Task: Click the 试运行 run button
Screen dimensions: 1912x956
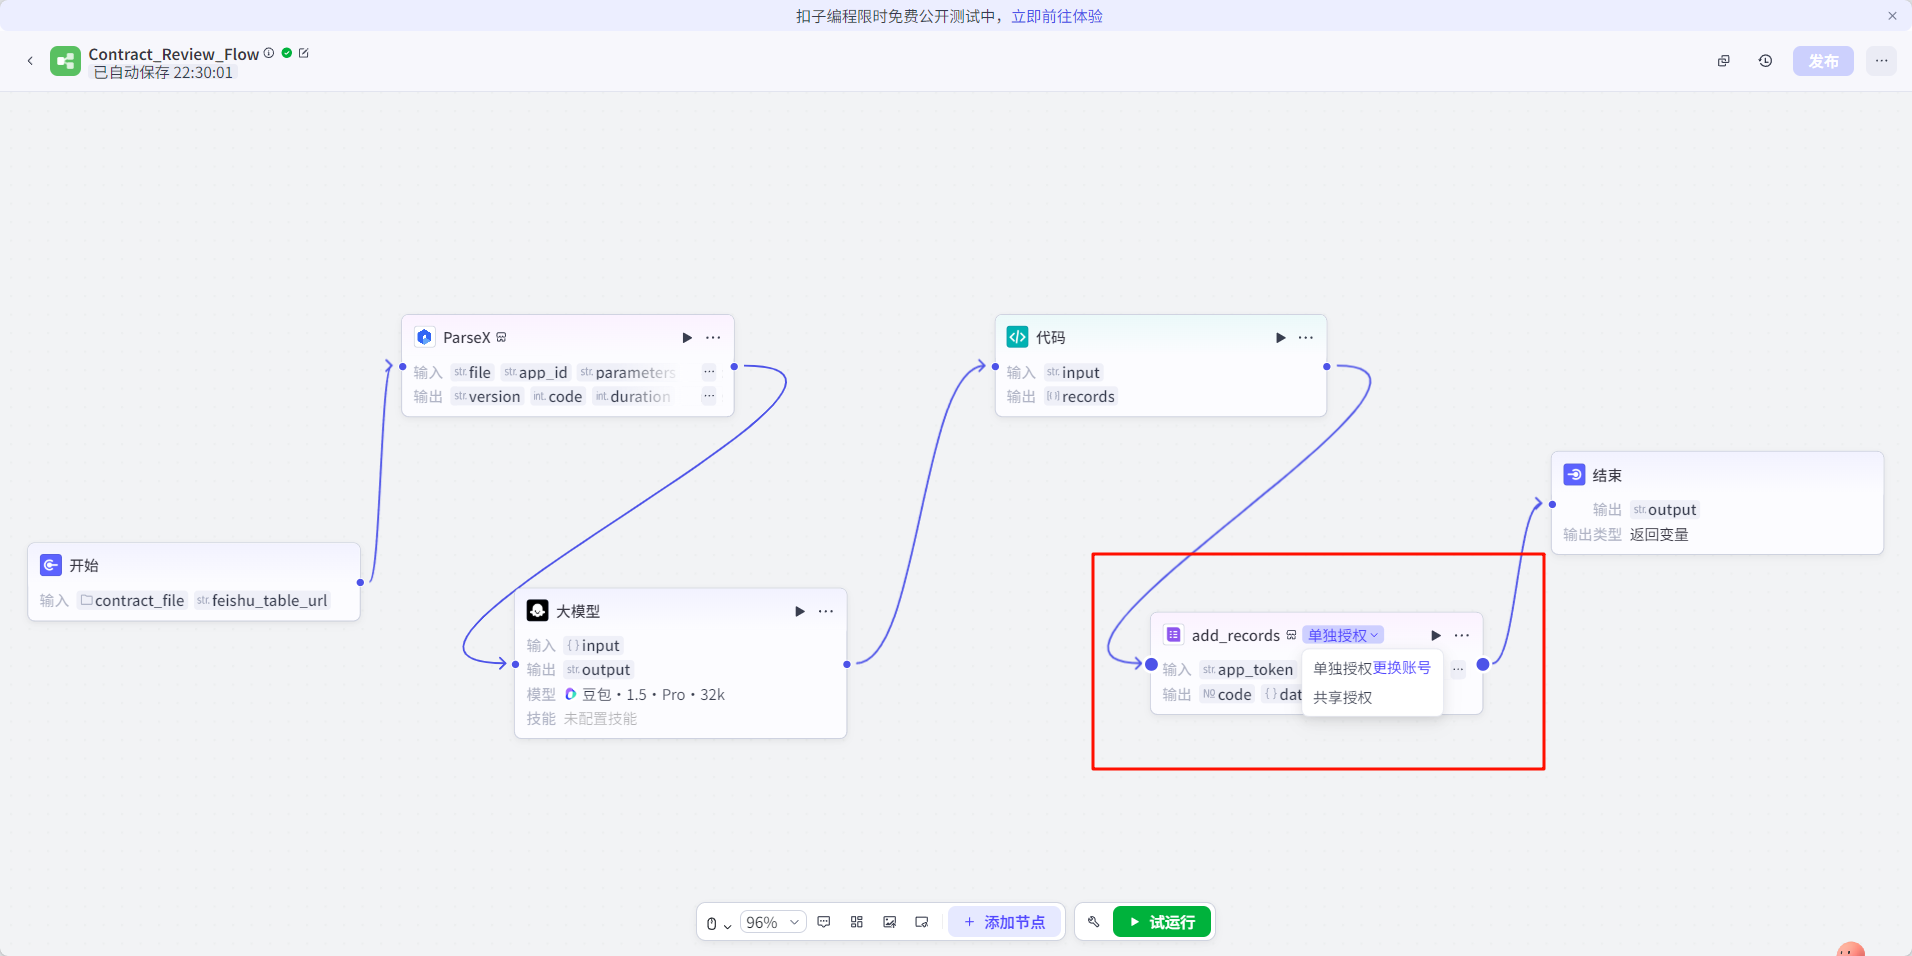Action: [1160, 921]
